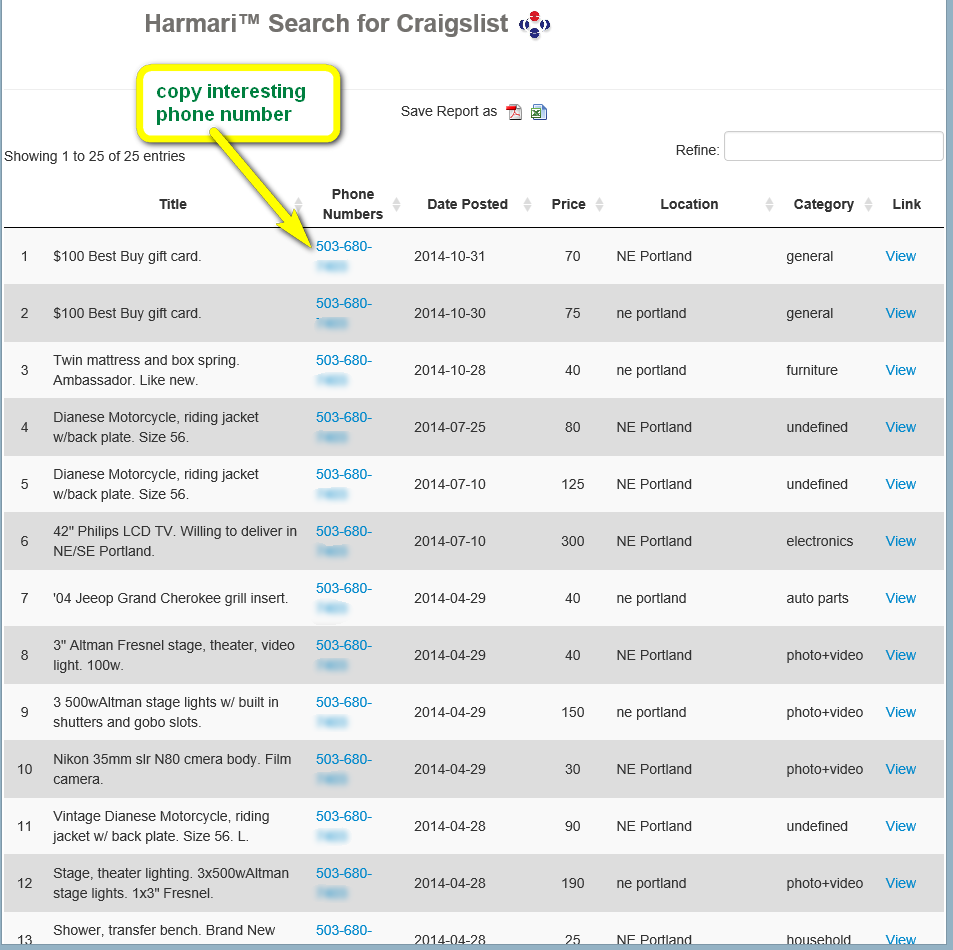Screen dimensions: 953x950
Task: View the Dianese jacket listing dated 2014-07-25
Action: pyautogui.click(x=900, y=427)
